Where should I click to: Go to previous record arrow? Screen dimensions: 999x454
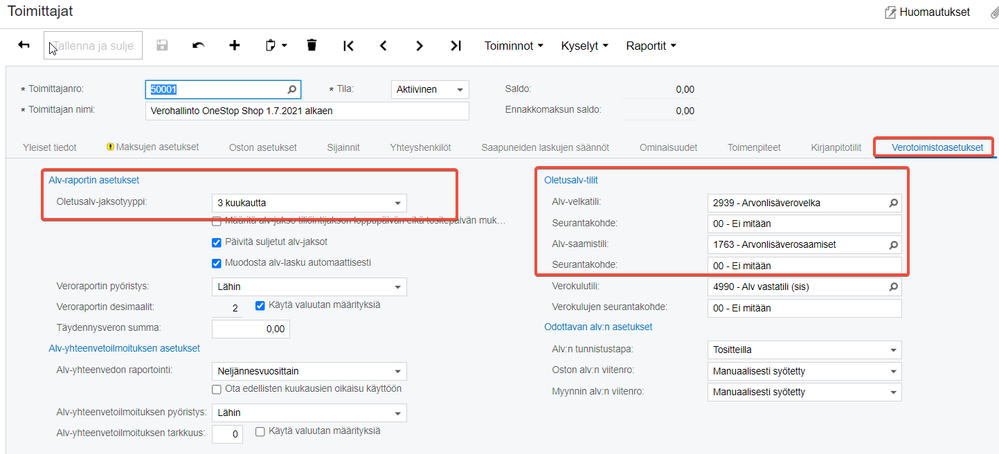point(383,45)
